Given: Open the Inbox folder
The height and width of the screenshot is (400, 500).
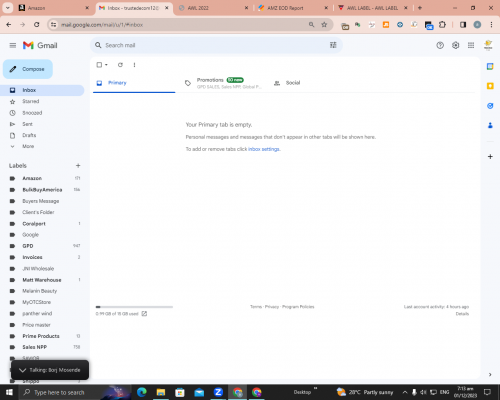Looking at the screenshot, I should point(42,90).
